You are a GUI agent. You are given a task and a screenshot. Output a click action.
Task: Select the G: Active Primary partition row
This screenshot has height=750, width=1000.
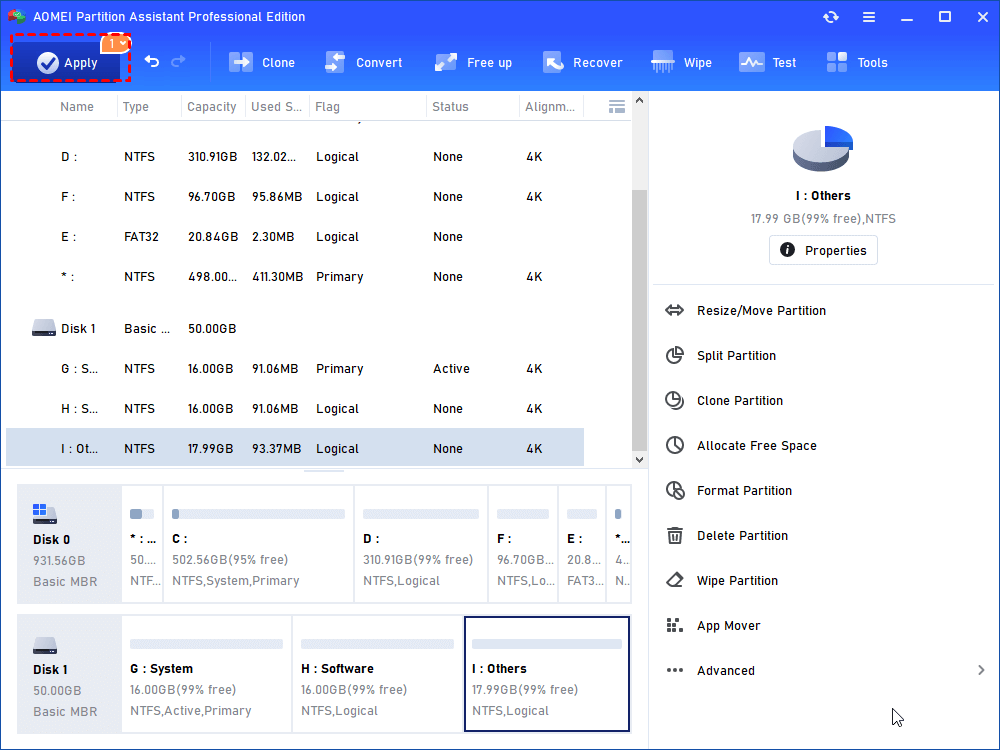295,369
